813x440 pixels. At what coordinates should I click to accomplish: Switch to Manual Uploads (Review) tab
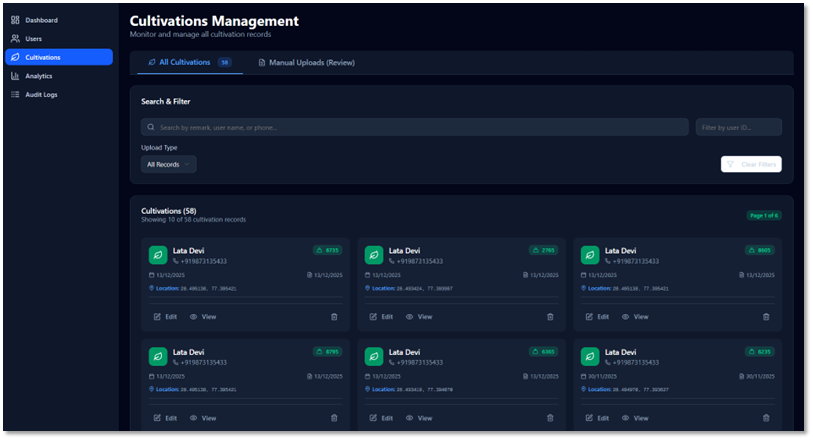coord(306,63)
